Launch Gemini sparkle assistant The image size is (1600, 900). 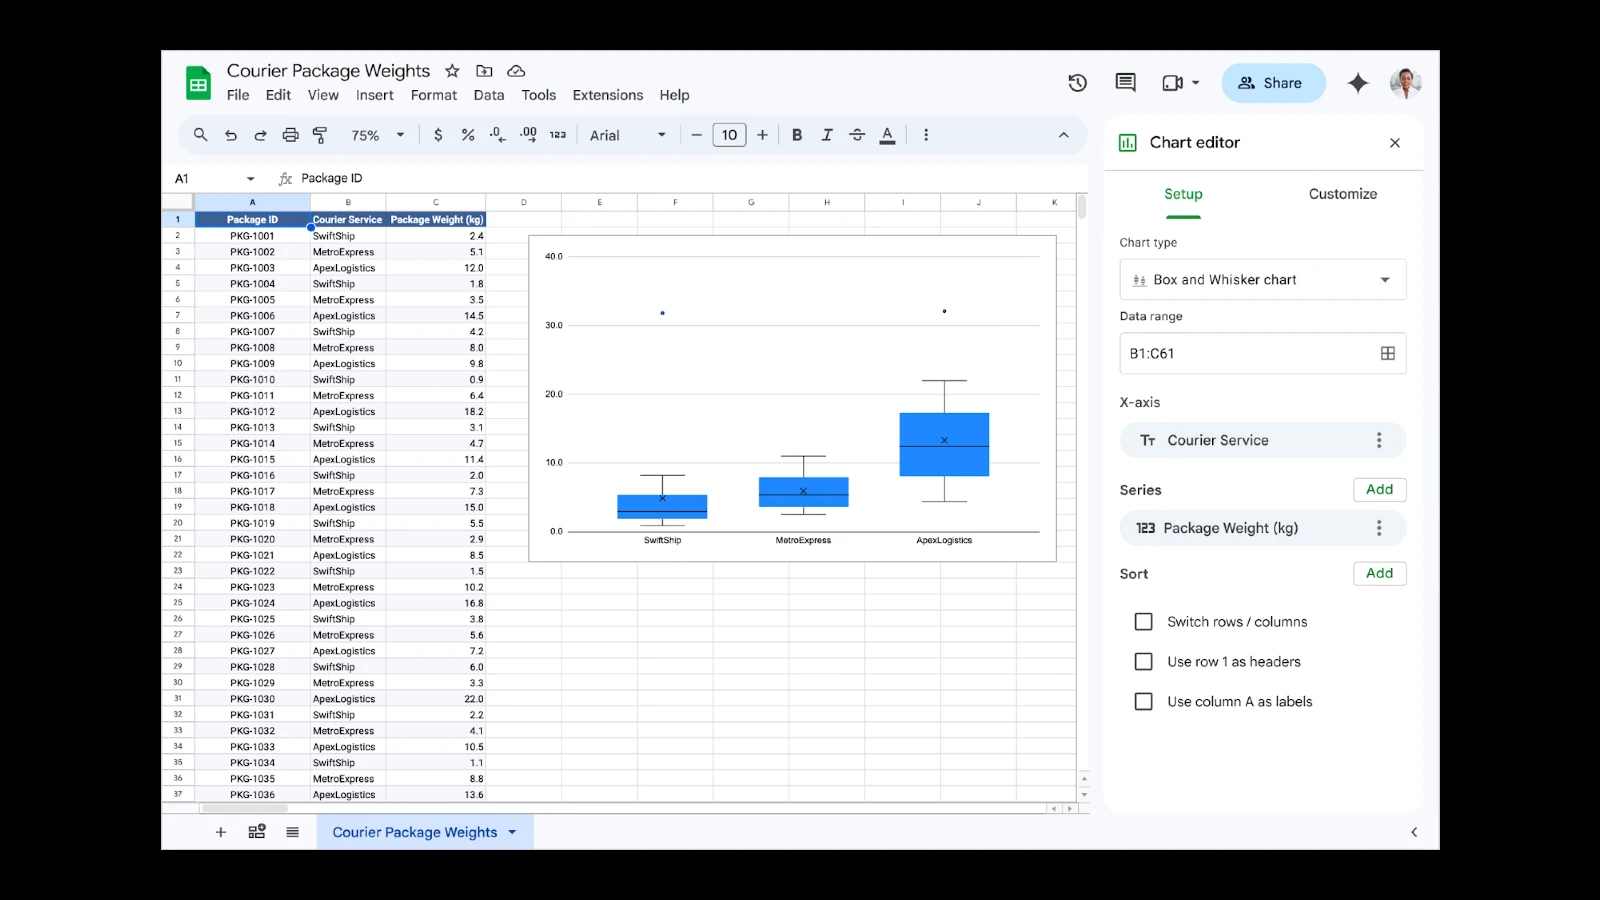point(1358,83)
